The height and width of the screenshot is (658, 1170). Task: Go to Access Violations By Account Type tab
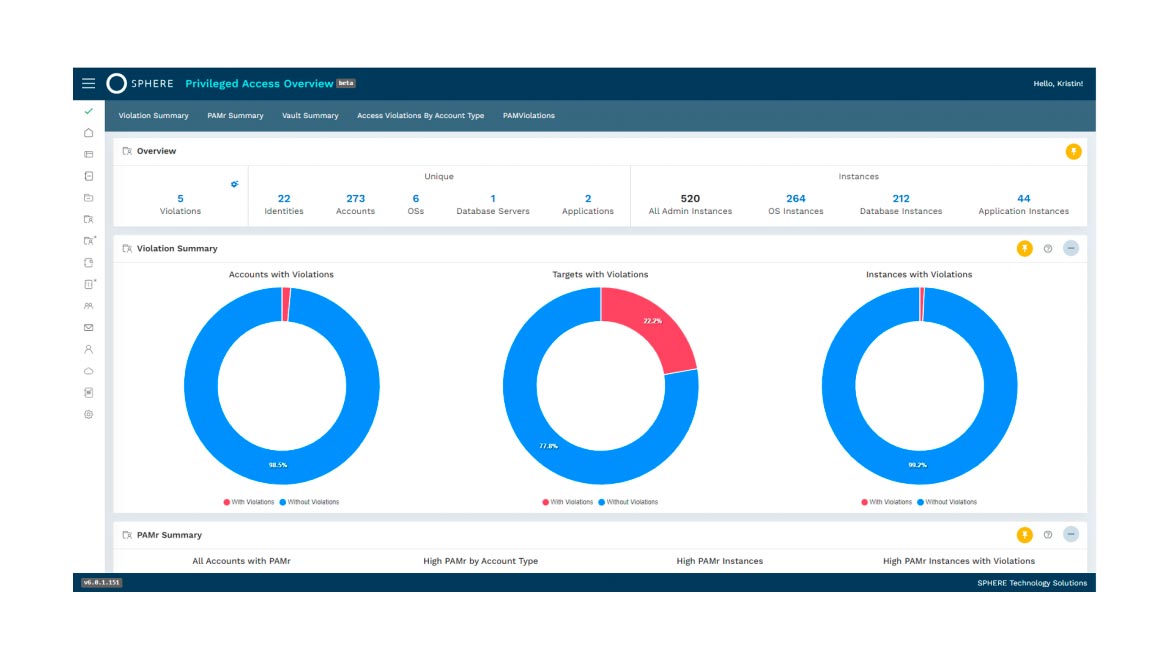tap(420, 116)
